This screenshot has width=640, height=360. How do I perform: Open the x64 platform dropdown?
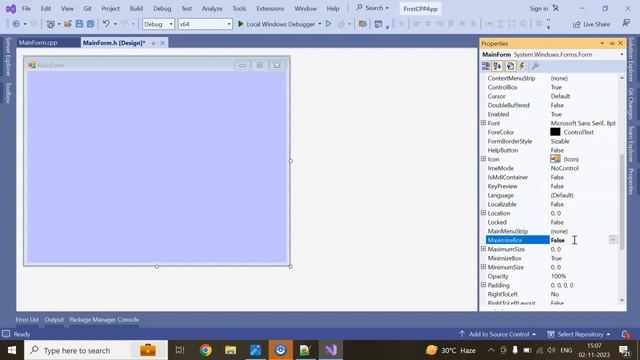point(229,24)
